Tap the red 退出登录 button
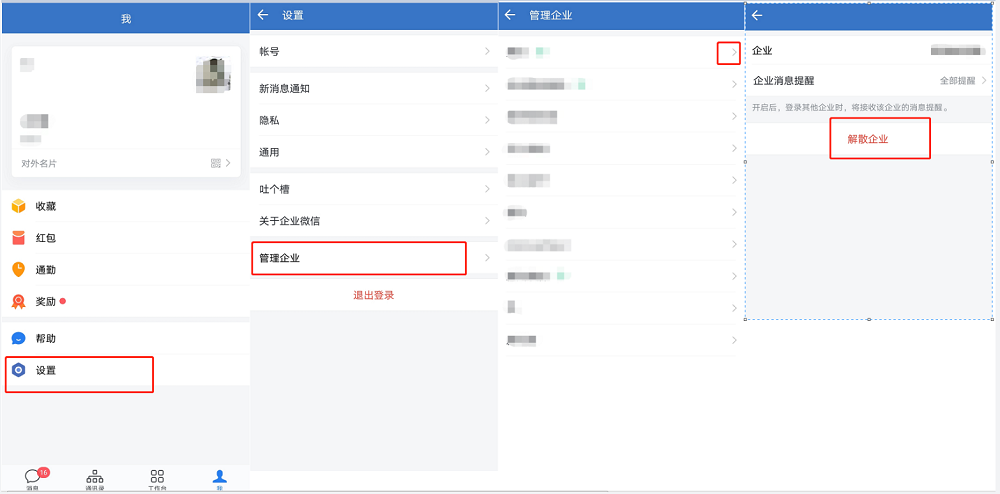 click(374, 295)
